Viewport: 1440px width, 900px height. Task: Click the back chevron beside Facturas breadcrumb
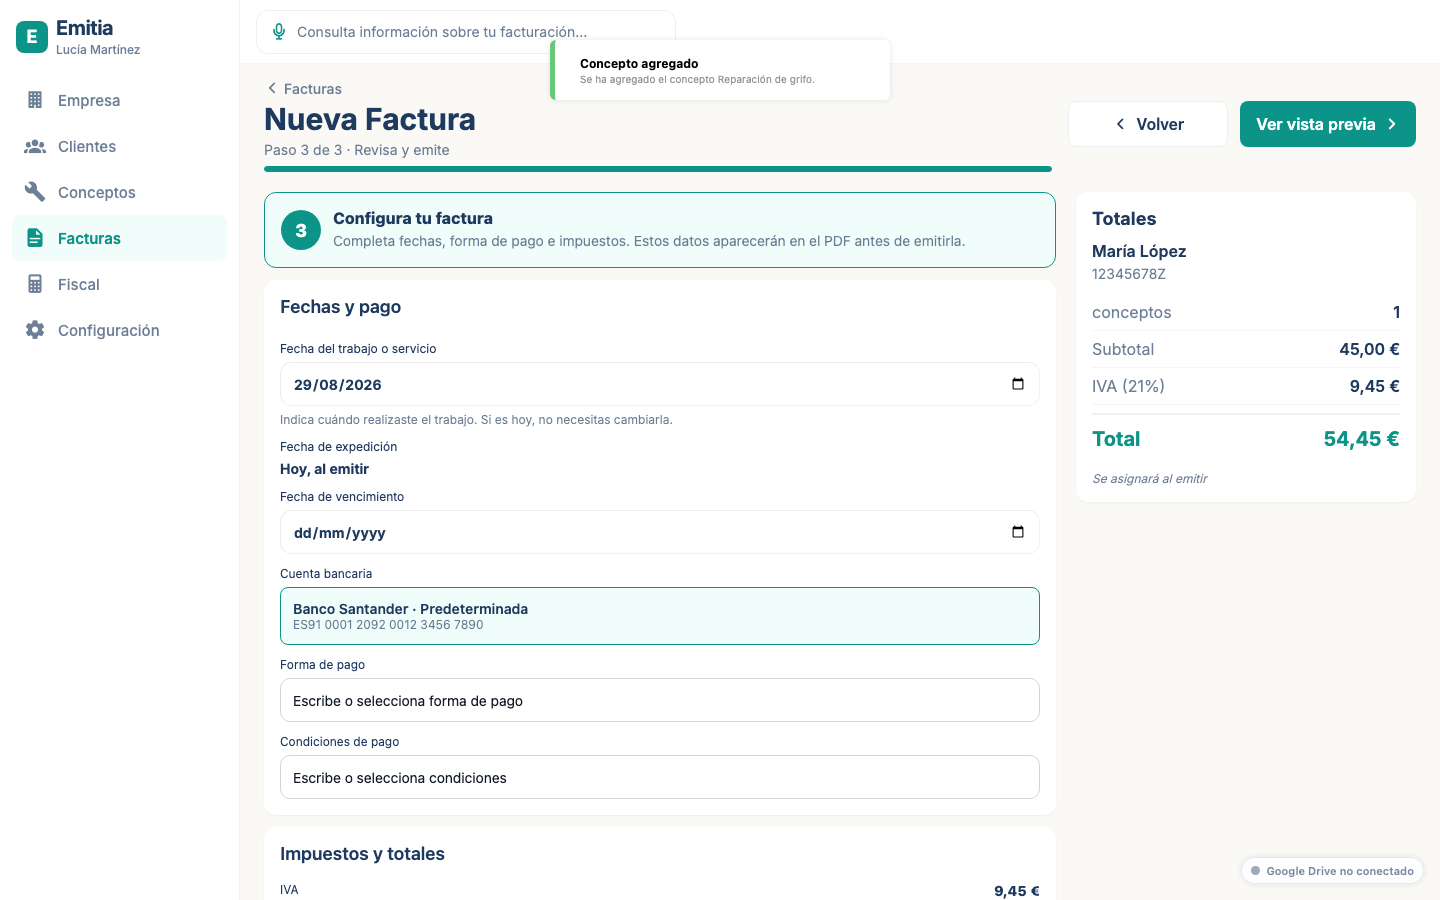coord(272,88)
